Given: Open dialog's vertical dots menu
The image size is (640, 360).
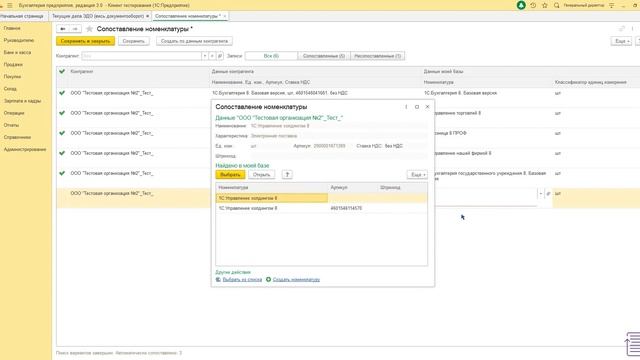Looking at the screenshot, I should tap(406, 107).
